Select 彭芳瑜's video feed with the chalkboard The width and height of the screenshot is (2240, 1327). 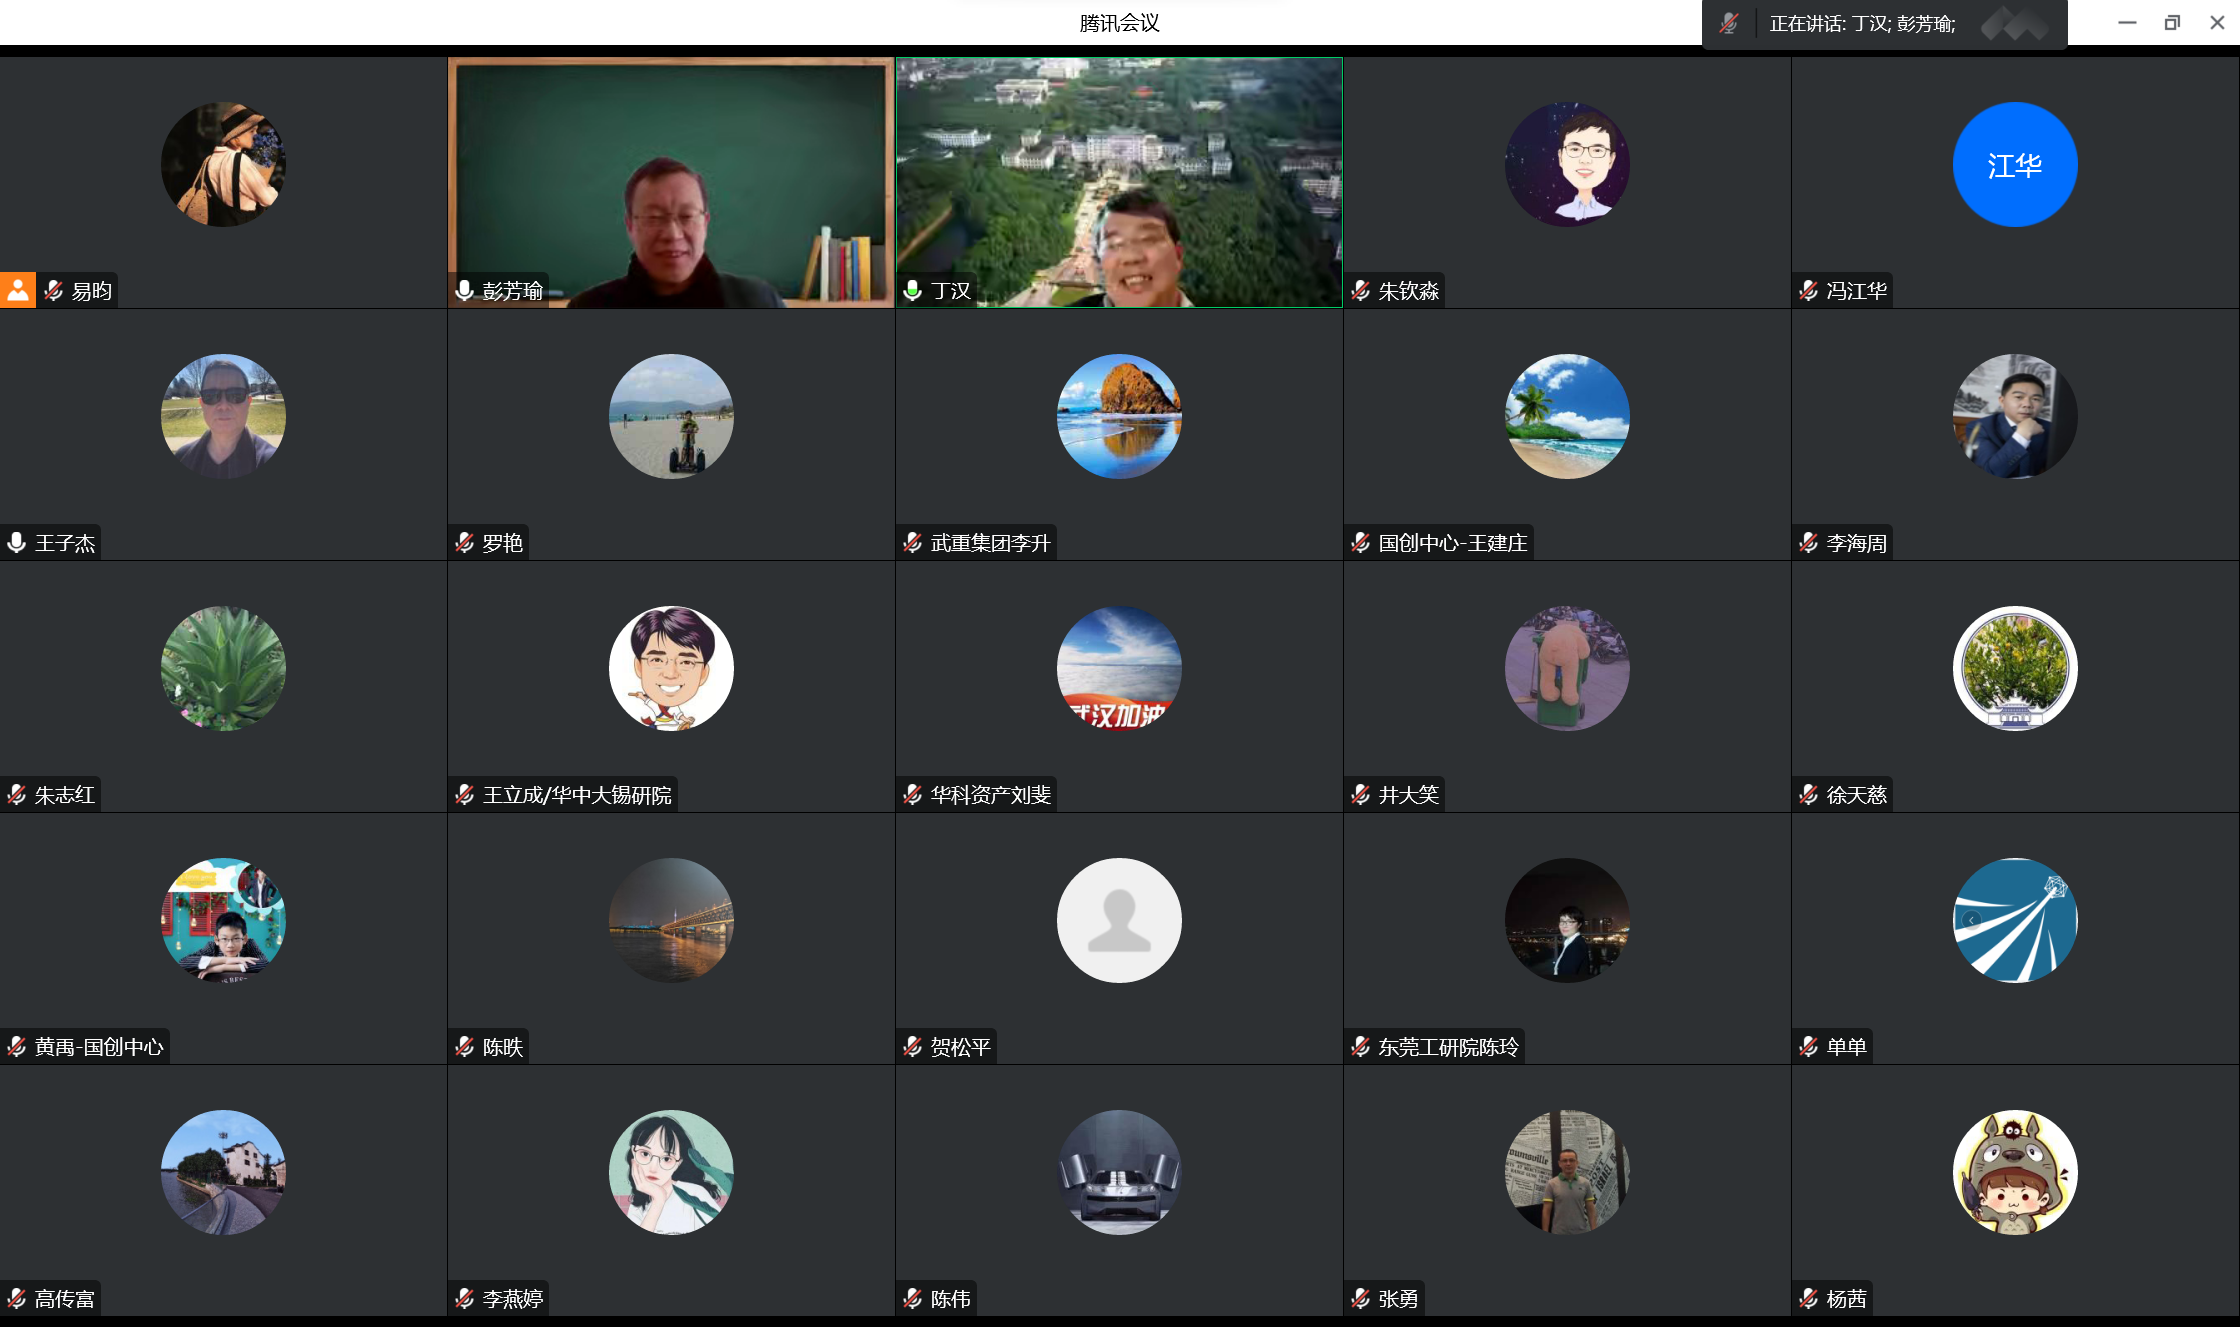[x=671, y=182]
